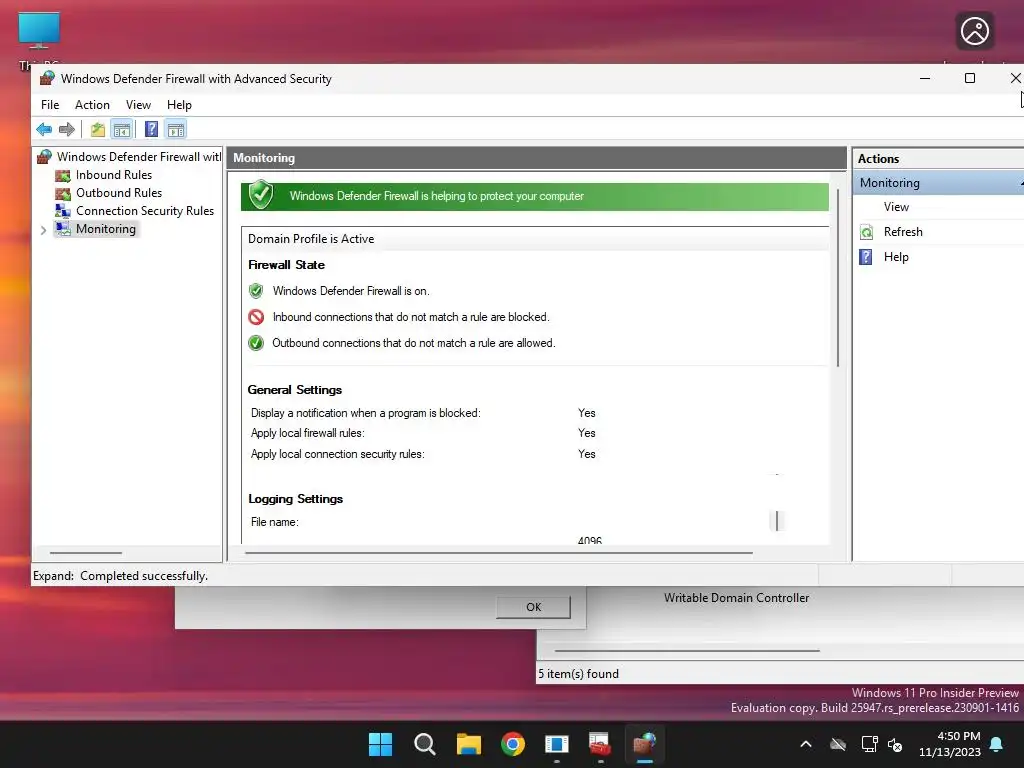Click green check icon for outbound connections
Screen dimensions: 1024x768
pos(256,343)
